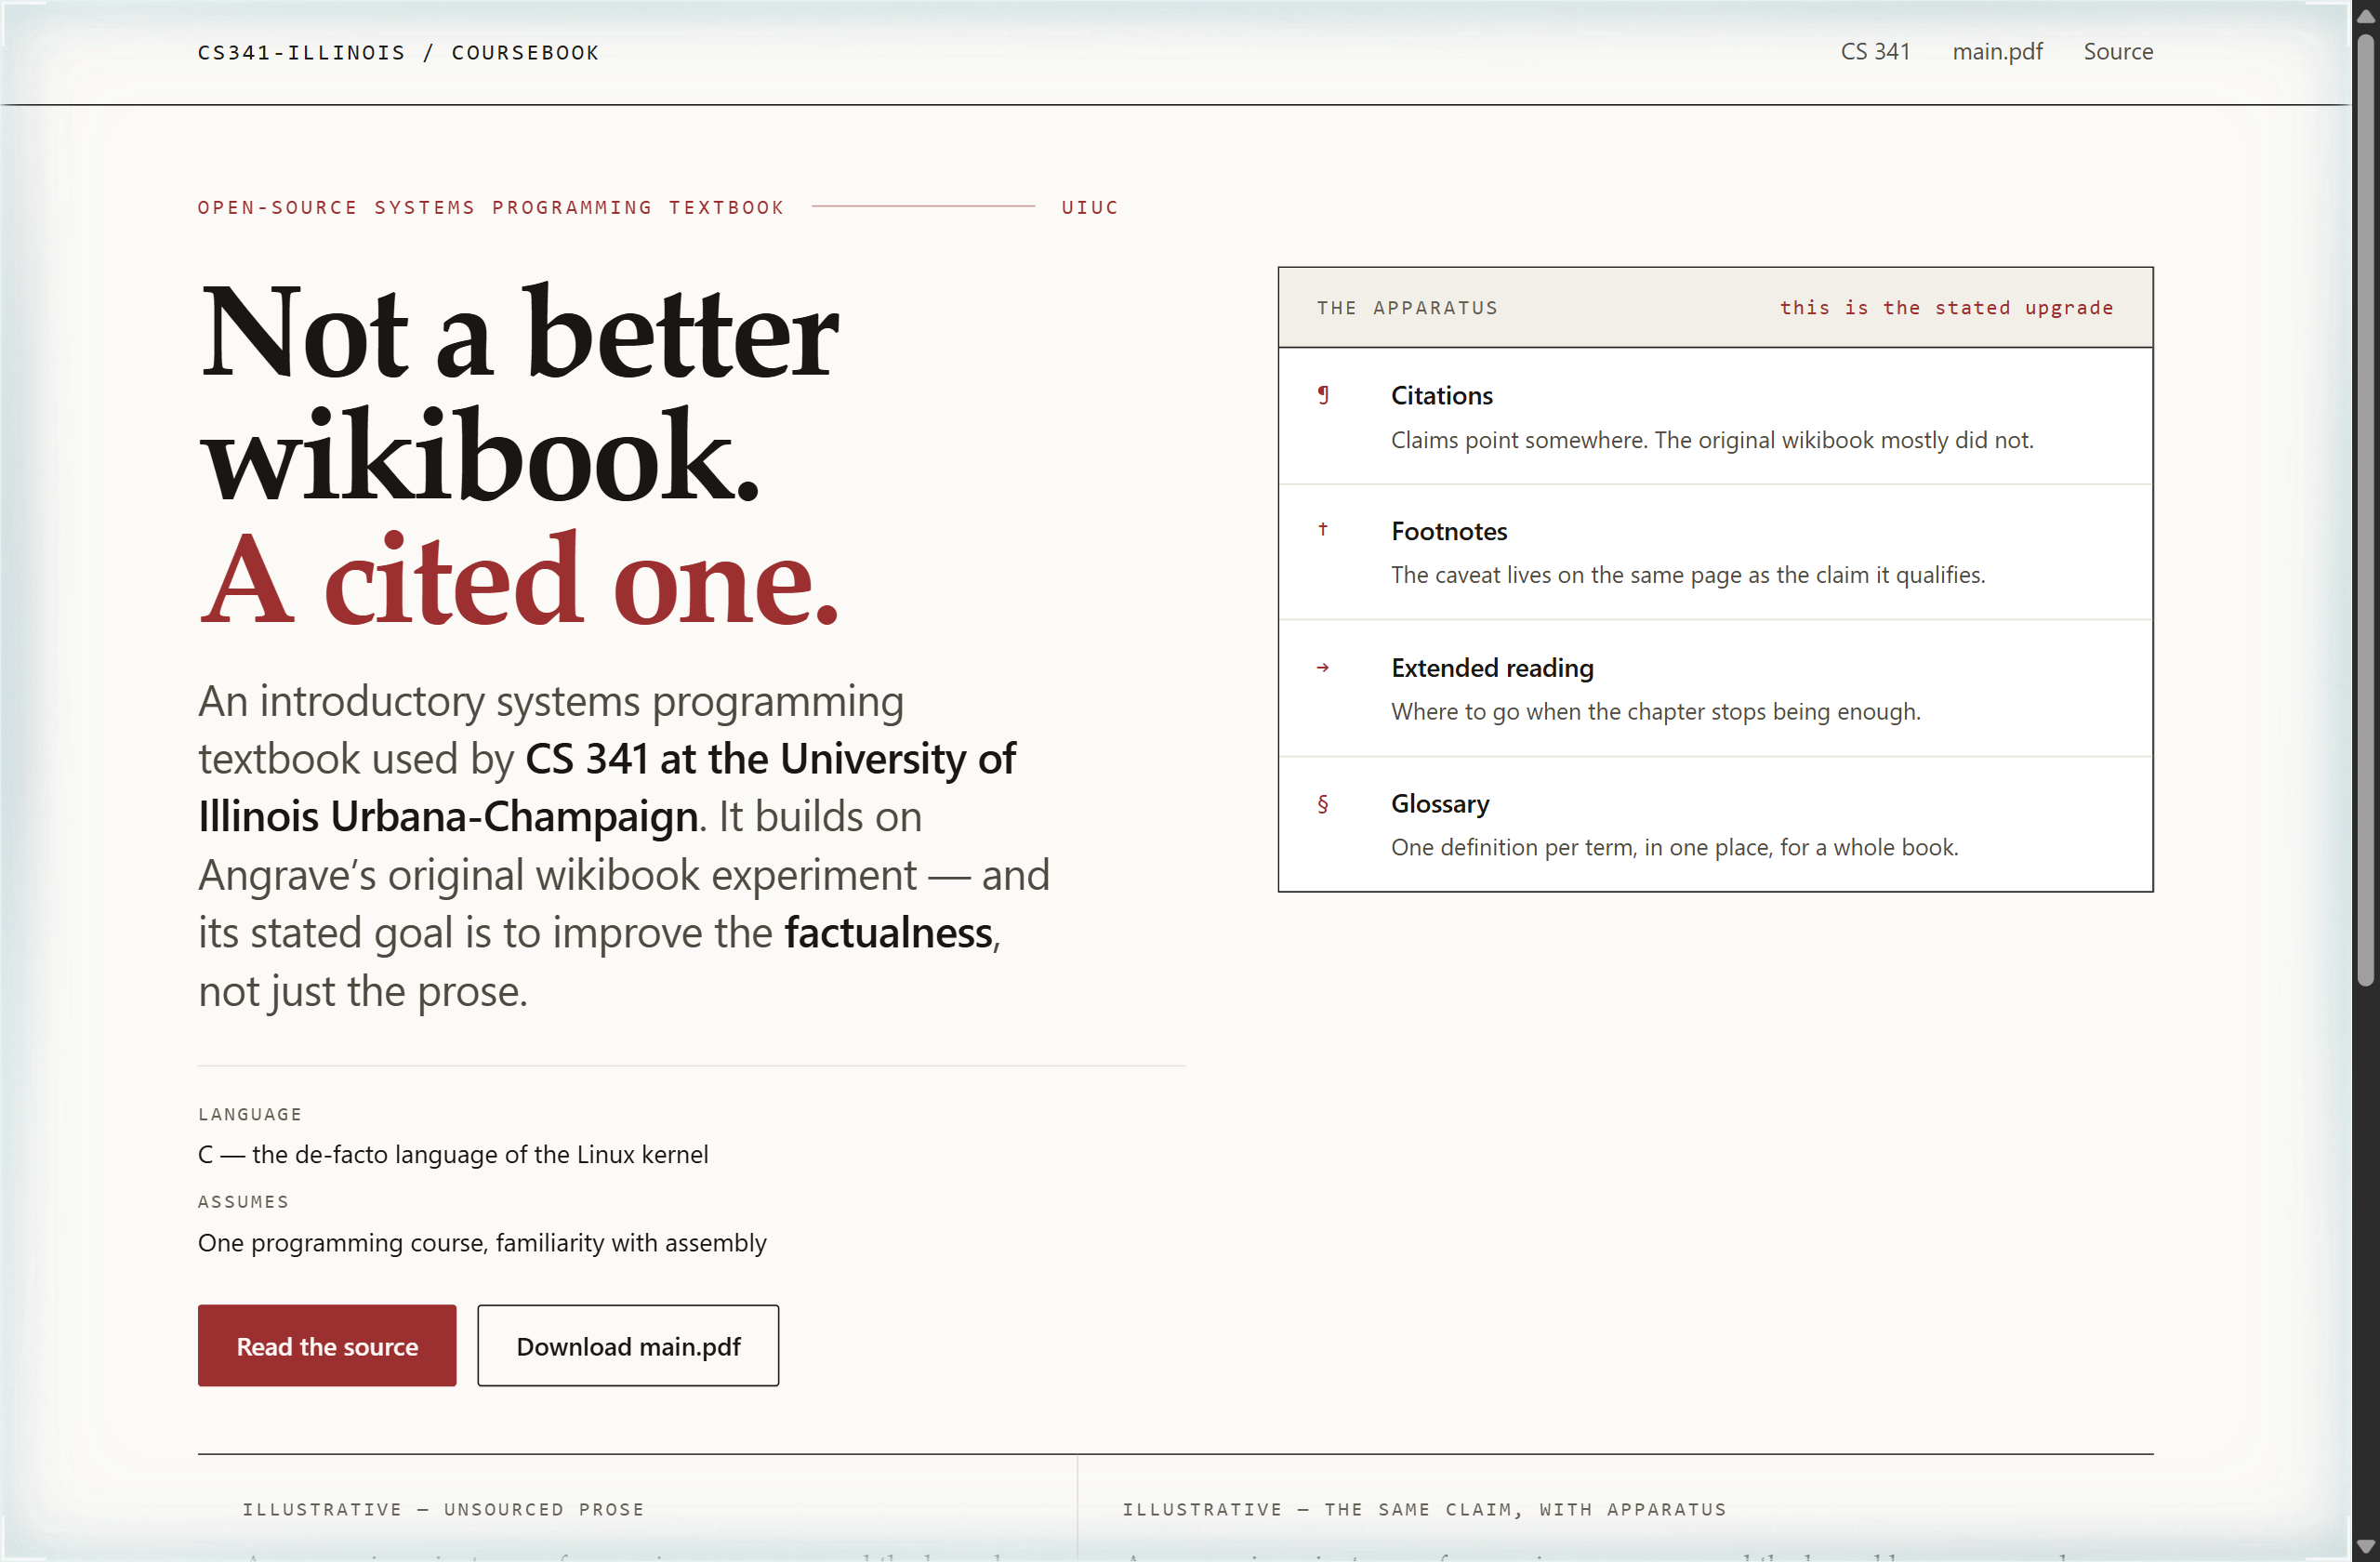This screenshot has height=1562, width=2380.
Task: Click 'One programming course, familiarity with assembly'
Action: [x=482, y=1242]
